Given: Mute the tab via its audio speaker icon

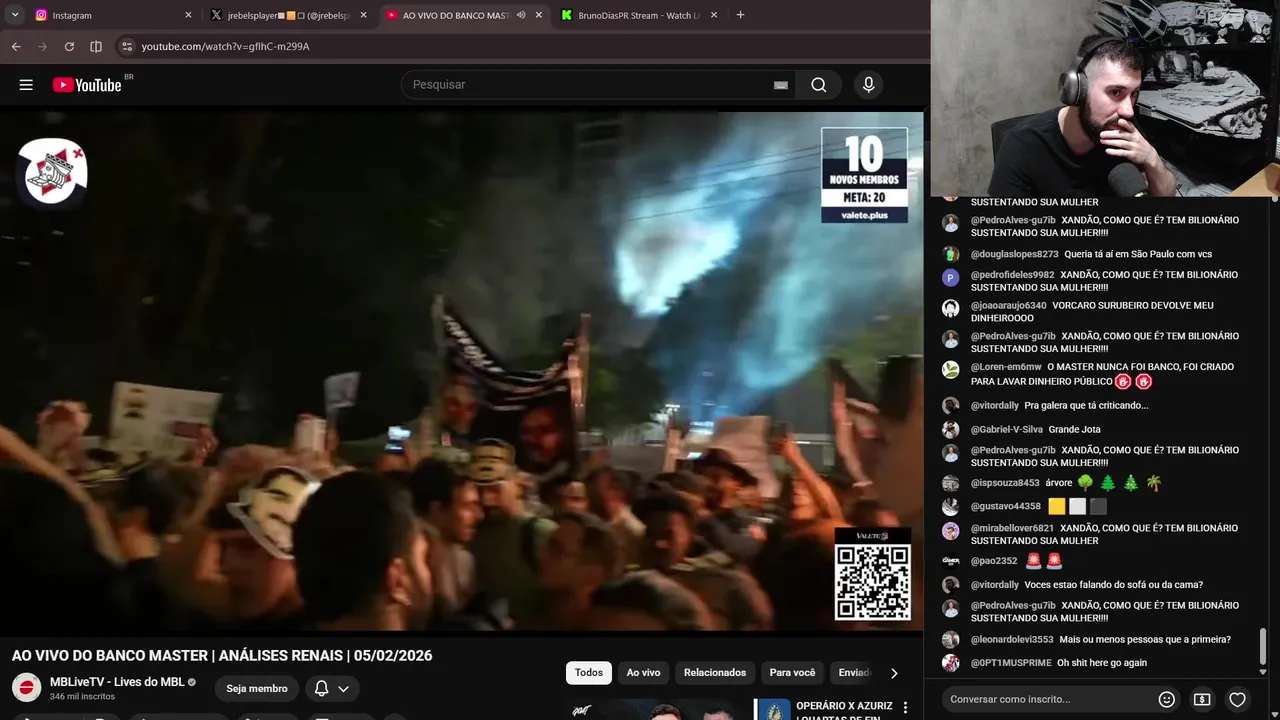Looking at the screenshot, I should click(521, 15).
